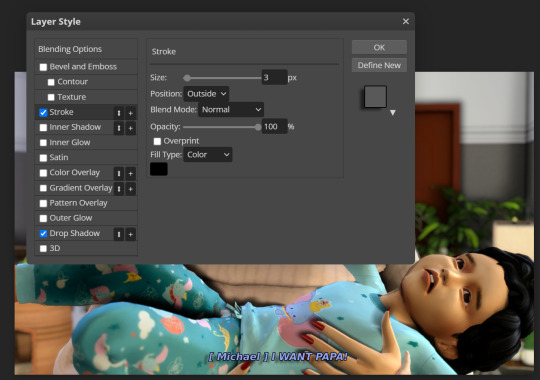Click the Opacity slider handle
Image resolution: width=540 pixels, height=380 pixels.
pos(258,127)
